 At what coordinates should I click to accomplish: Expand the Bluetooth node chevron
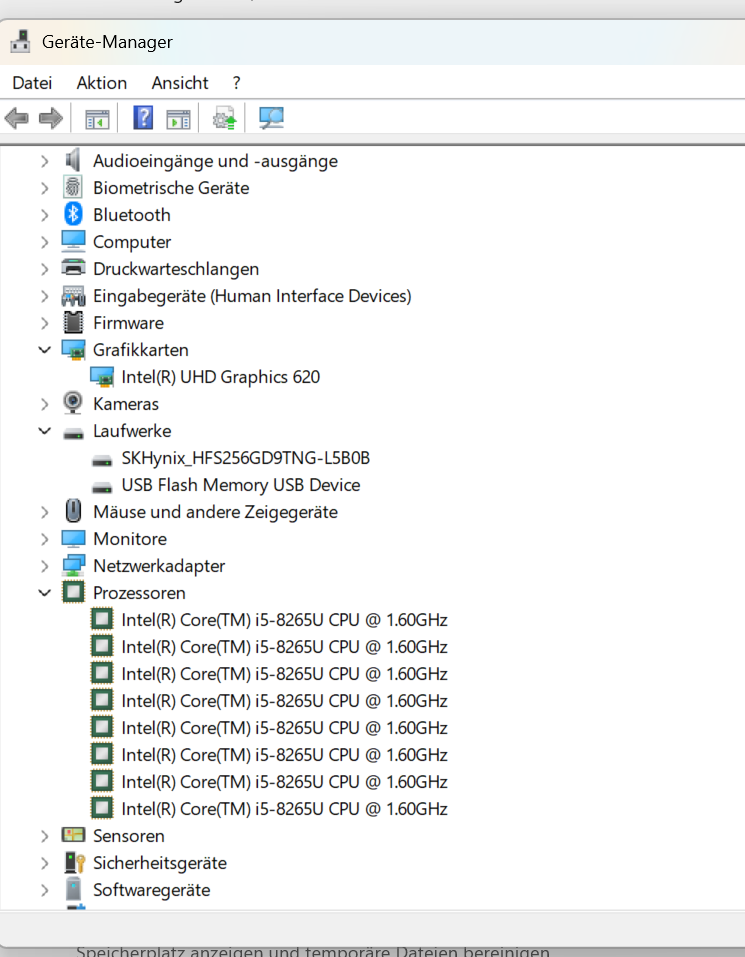tap(44, 215)
